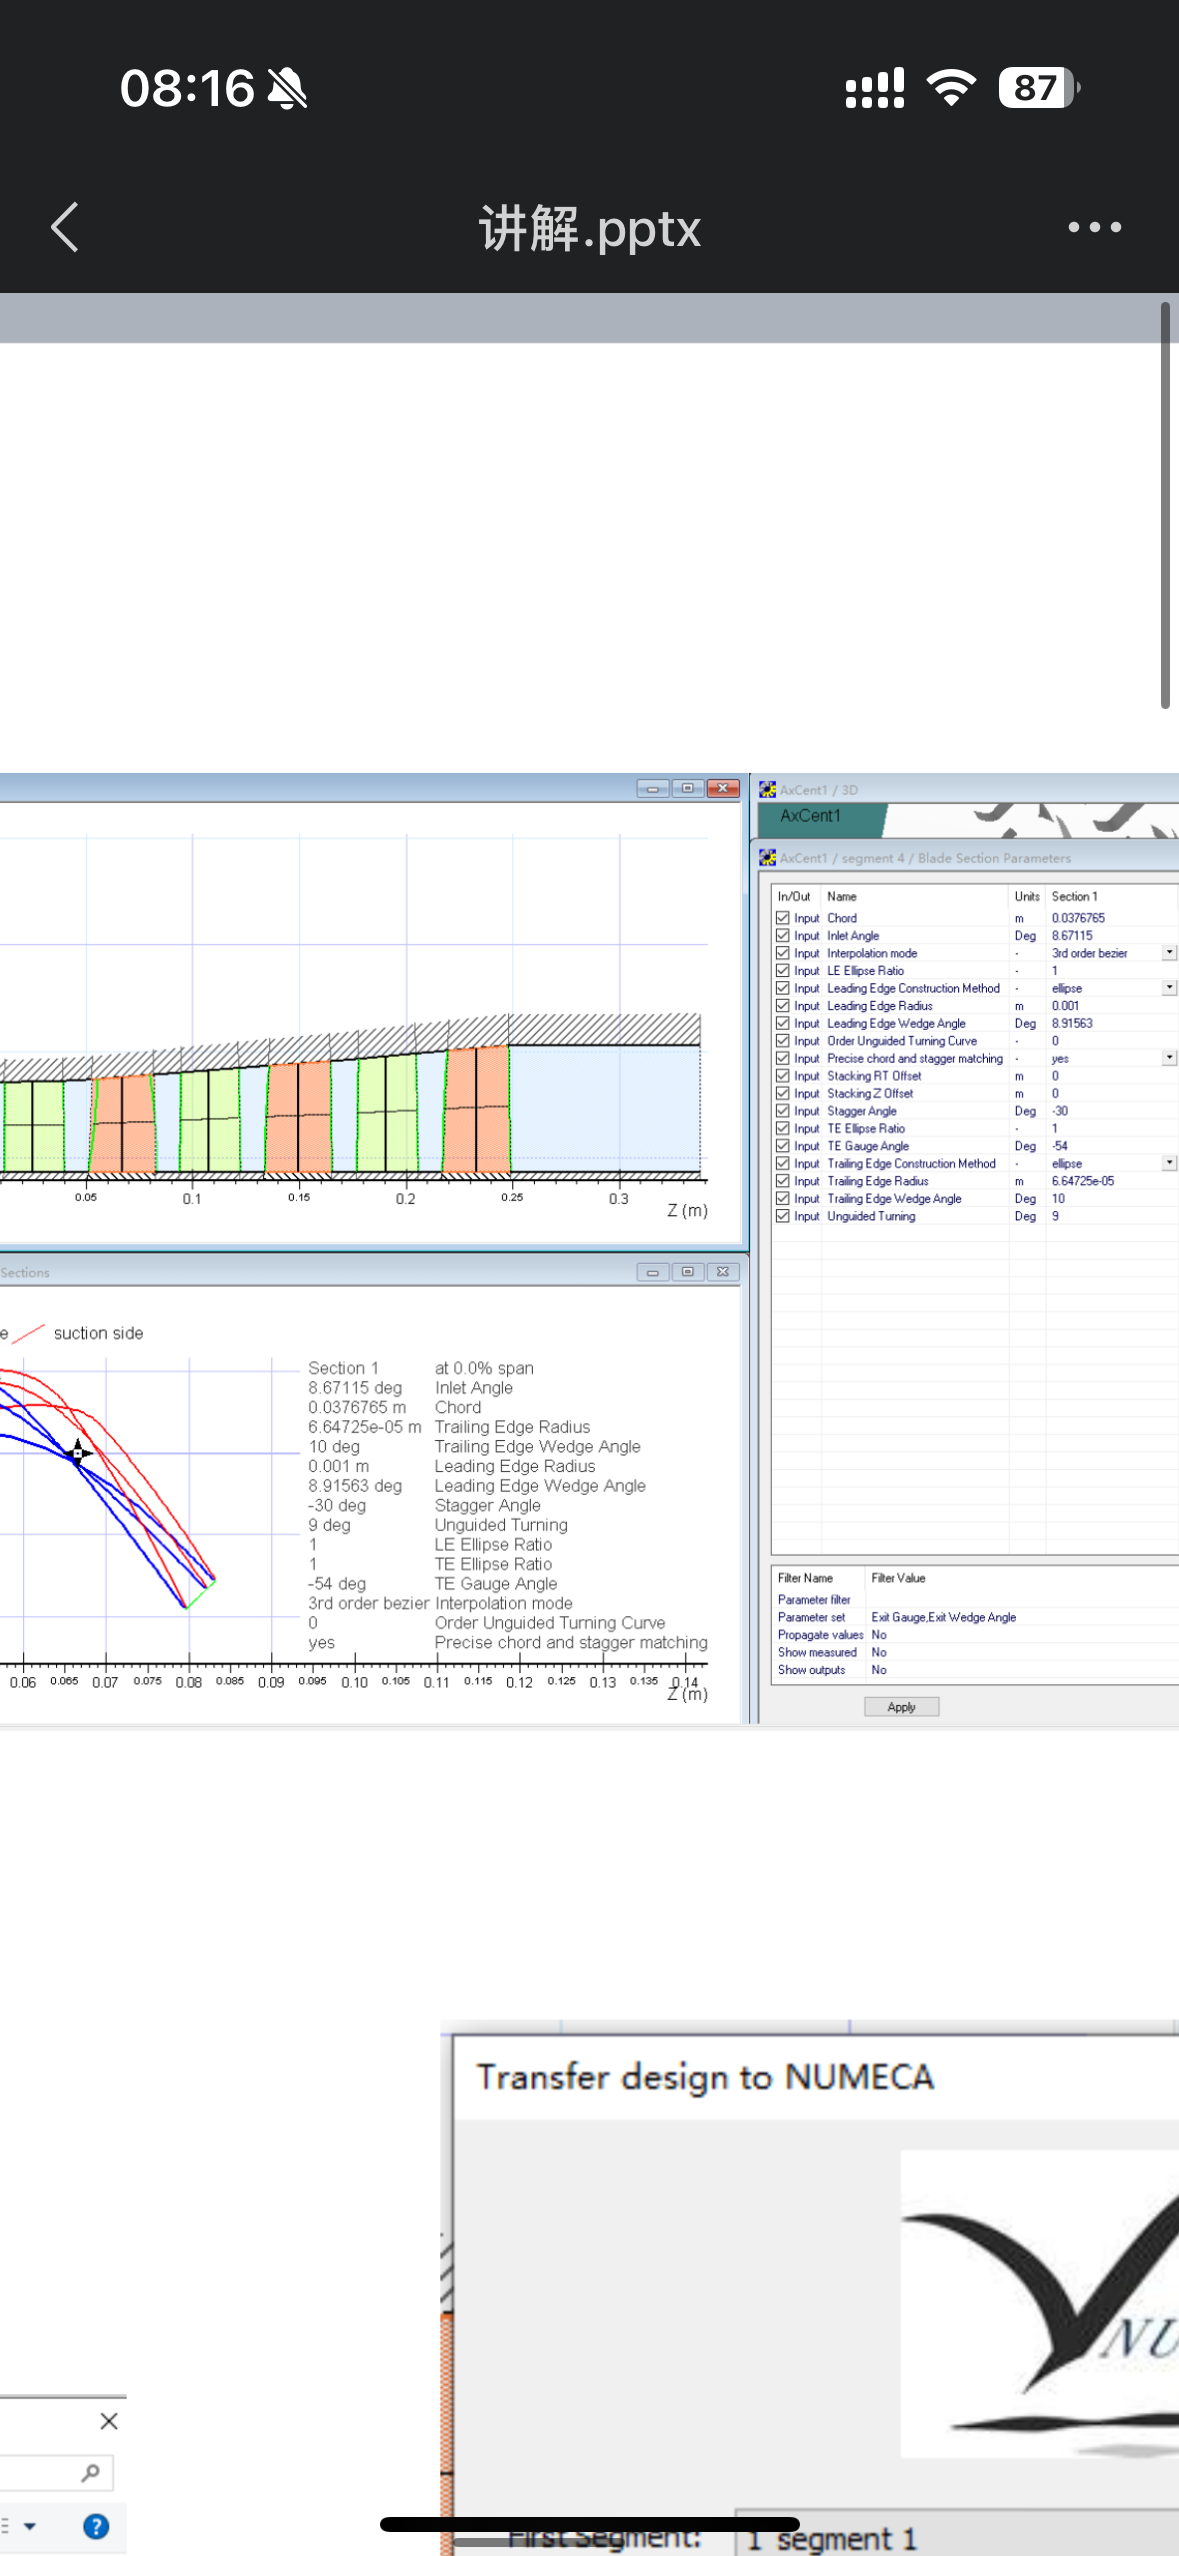
Task: Click the document vertical scrollbar thumb
Action: click(1165, 504)
